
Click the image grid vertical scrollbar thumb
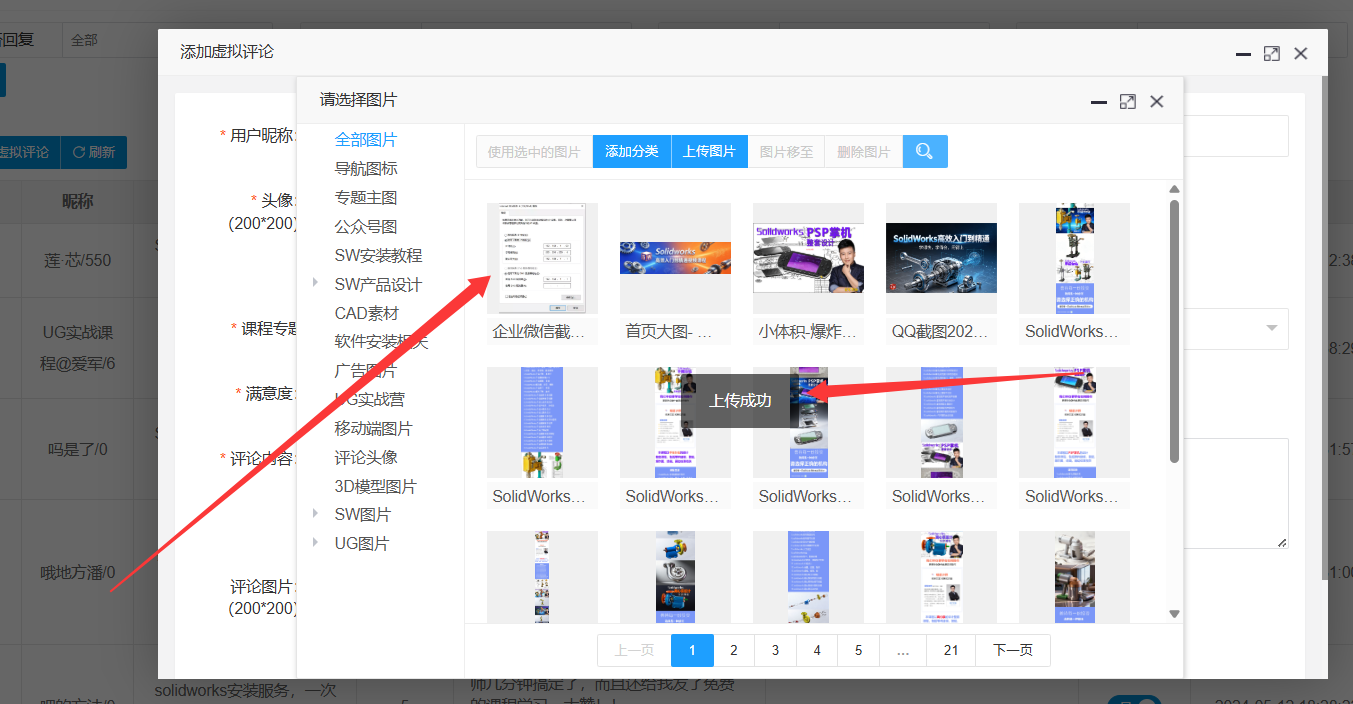[1175, 331]
